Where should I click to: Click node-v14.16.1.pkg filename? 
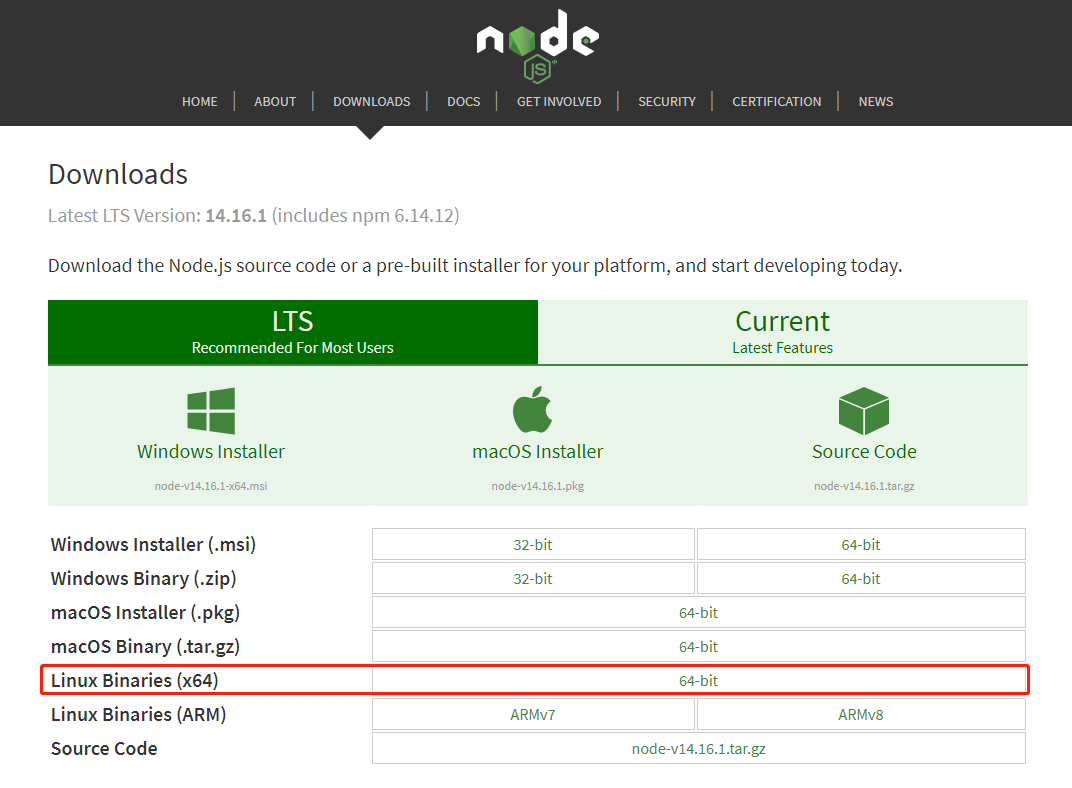(537, 486)
